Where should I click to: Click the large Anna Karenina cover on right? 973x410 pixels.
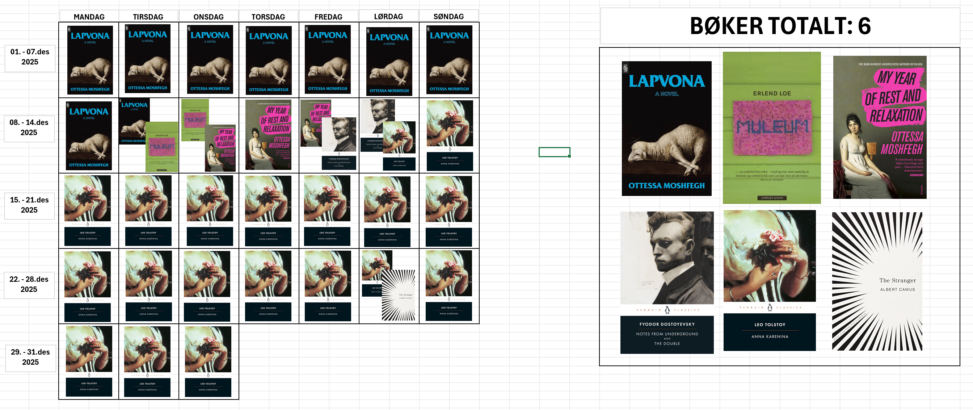click(769, 281)
